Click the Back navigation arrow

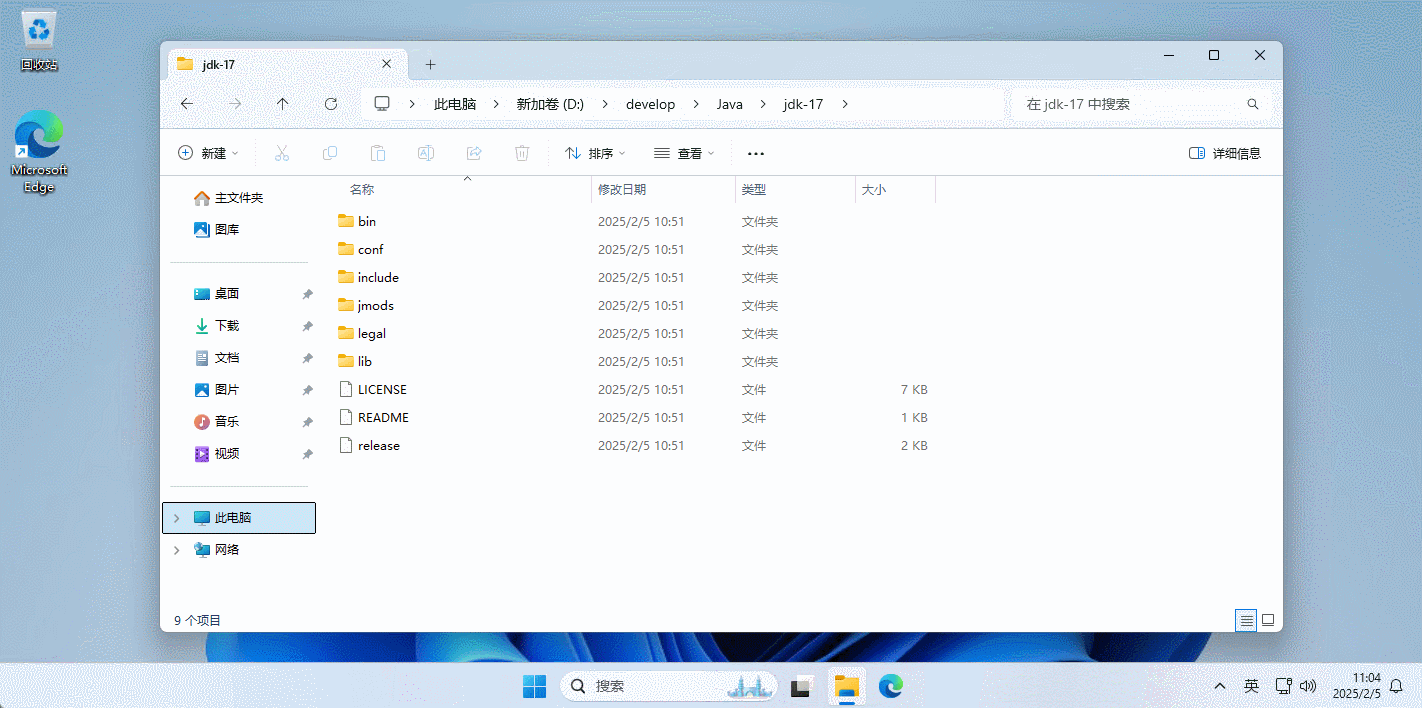click(x=187, y=104)
